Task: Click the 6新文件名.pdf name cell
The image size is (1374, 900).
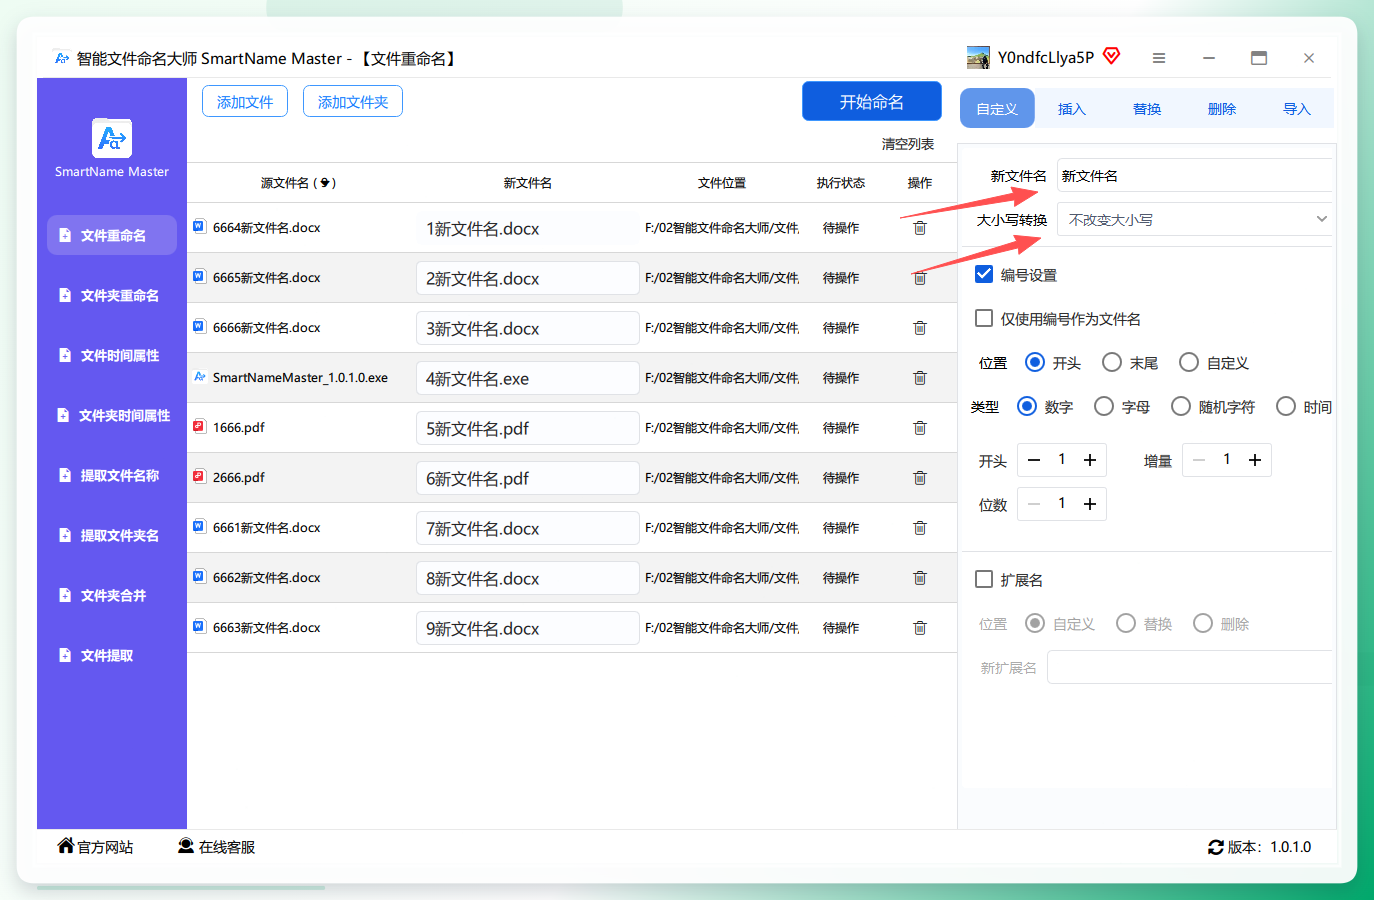Action: click(528, 478)
